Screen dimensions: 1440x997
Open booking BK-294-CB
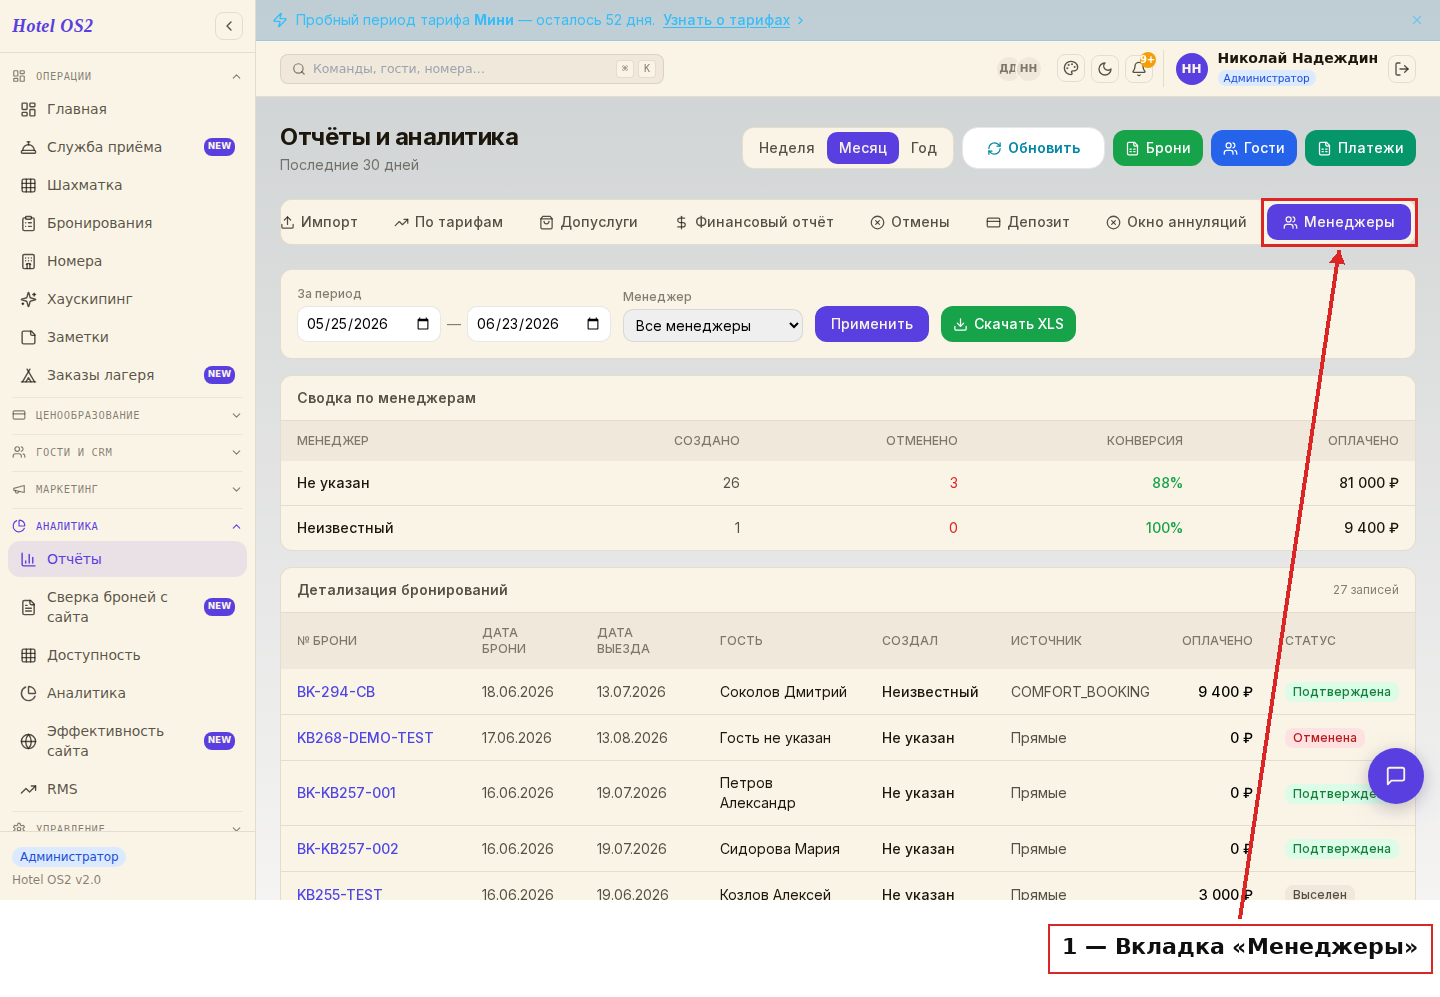336,692
